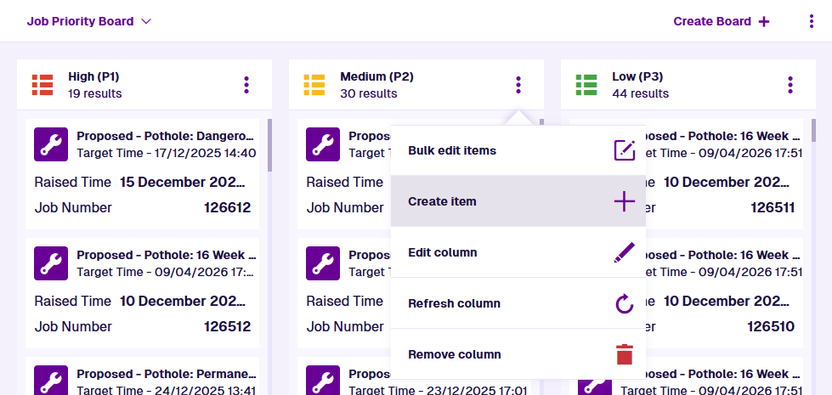
Task: Click job number 126612
Action: pos(227,208)
